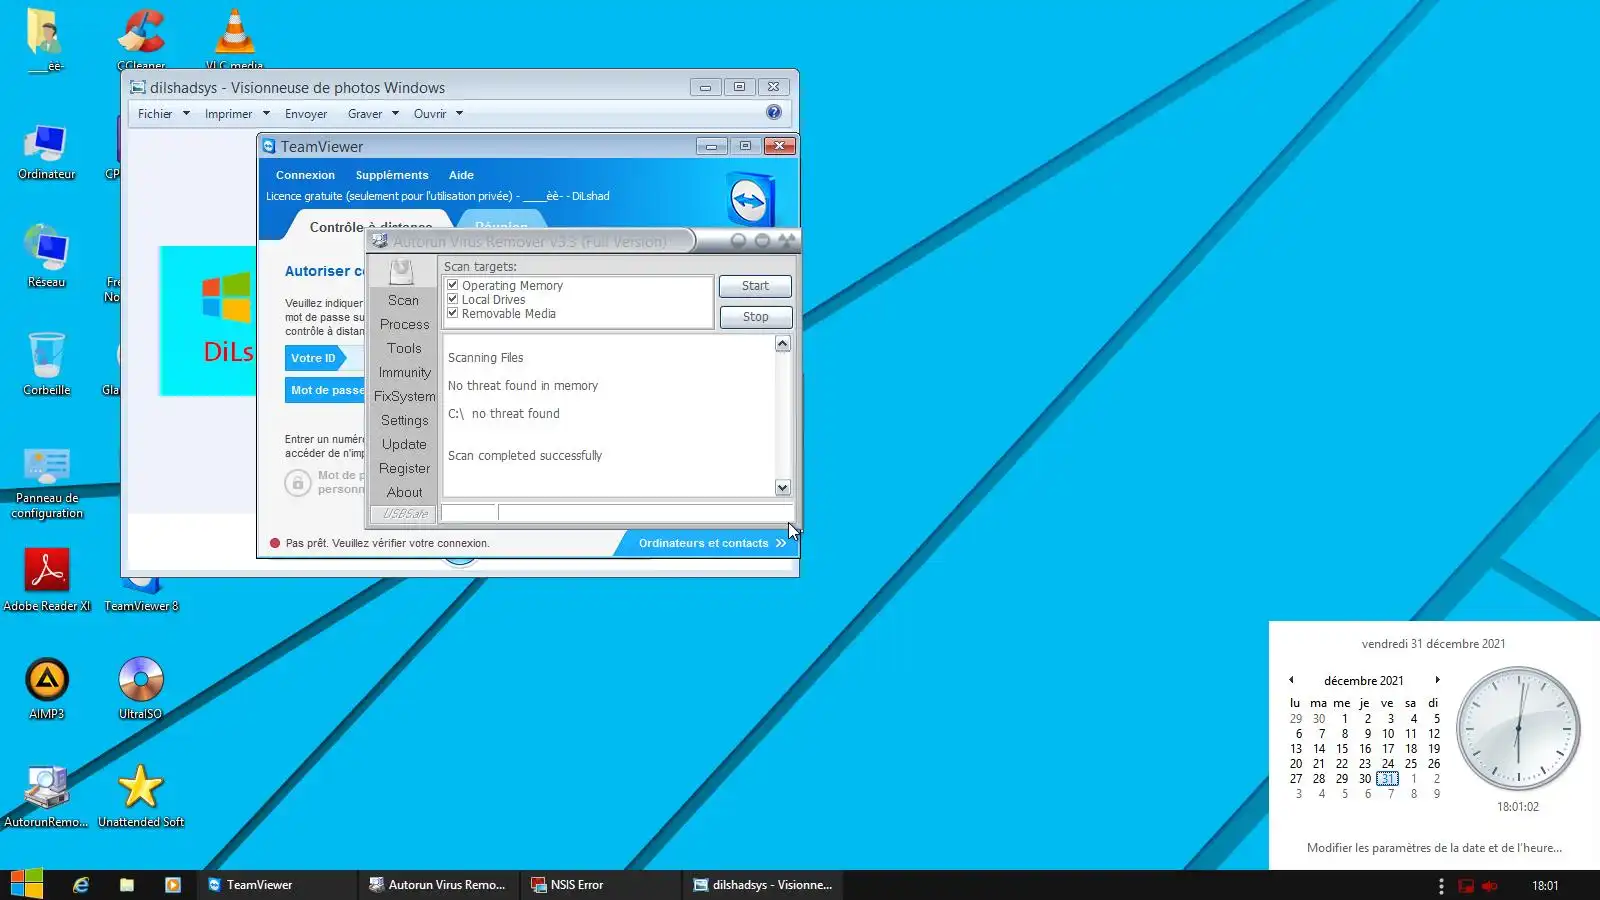Open the user folder icon on the desktop
This screenshot has height=900, width=1600.
[45, 38]
